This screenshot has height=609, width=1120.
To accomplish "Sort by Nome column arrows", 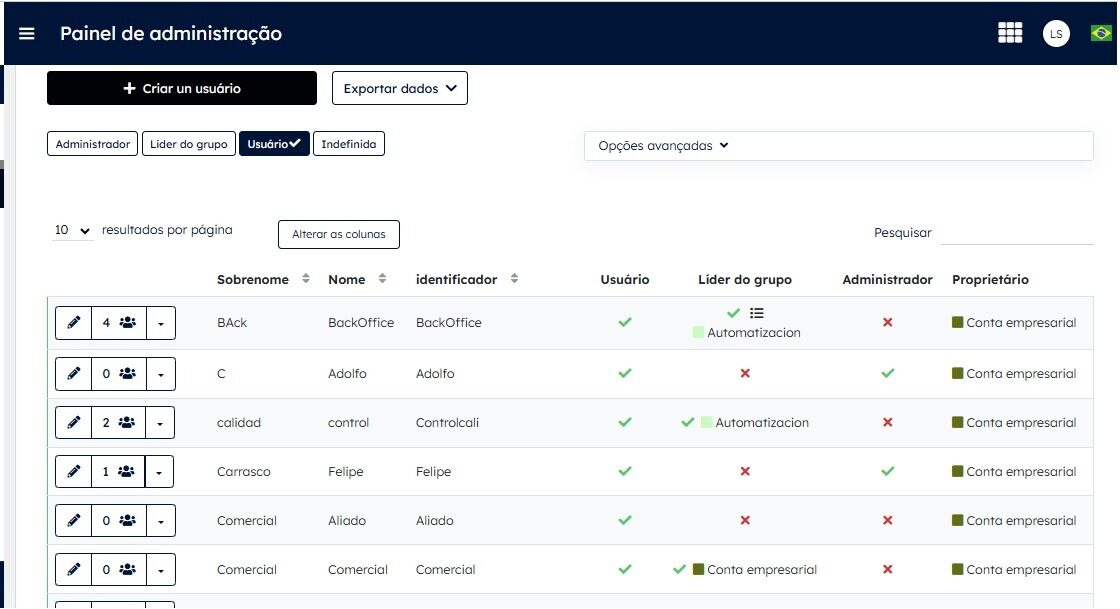I will click(382, 278).
